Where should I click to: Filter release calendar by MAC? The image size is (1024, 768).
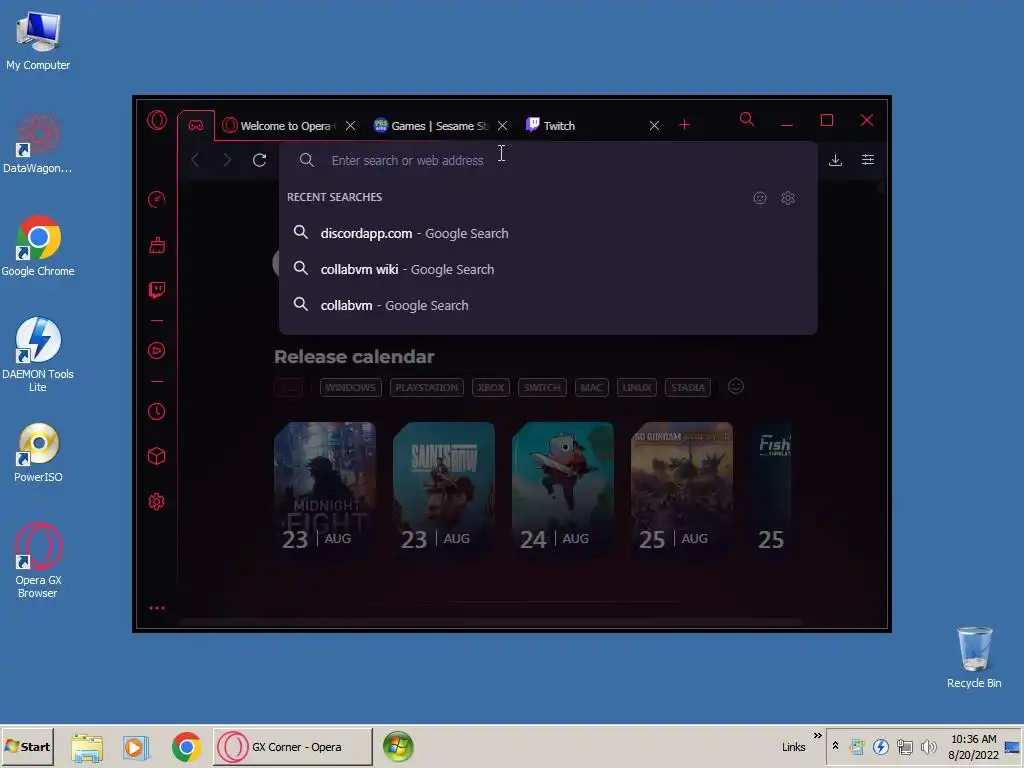tap(592, 387)
